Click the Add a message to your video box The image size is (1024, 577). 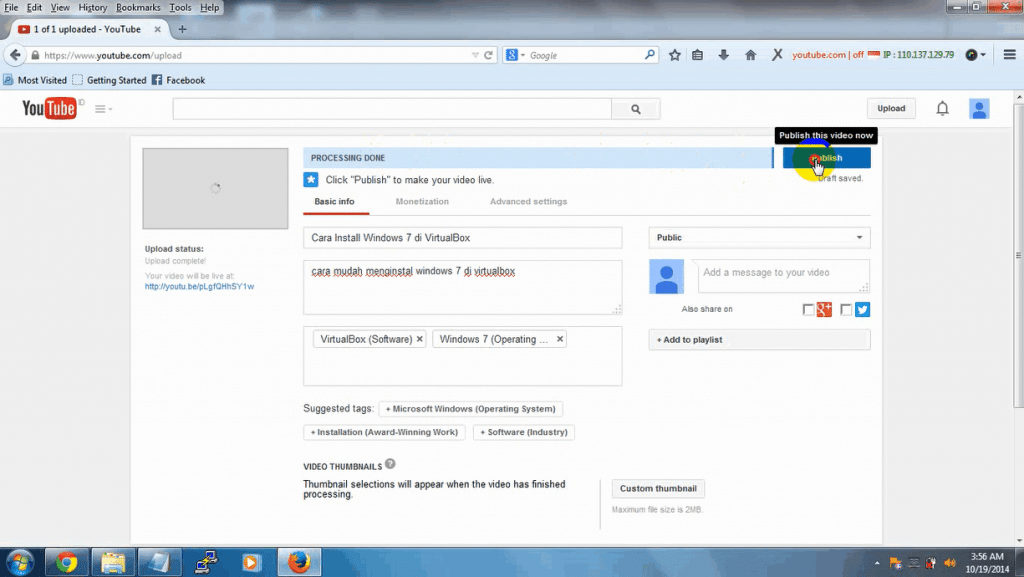click(783, 276)
